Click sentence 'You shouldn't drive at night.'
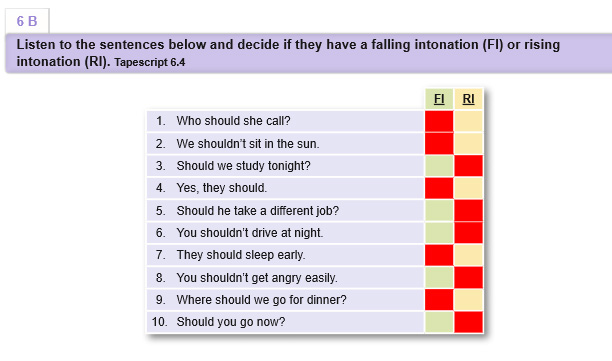 coord(250,233)
